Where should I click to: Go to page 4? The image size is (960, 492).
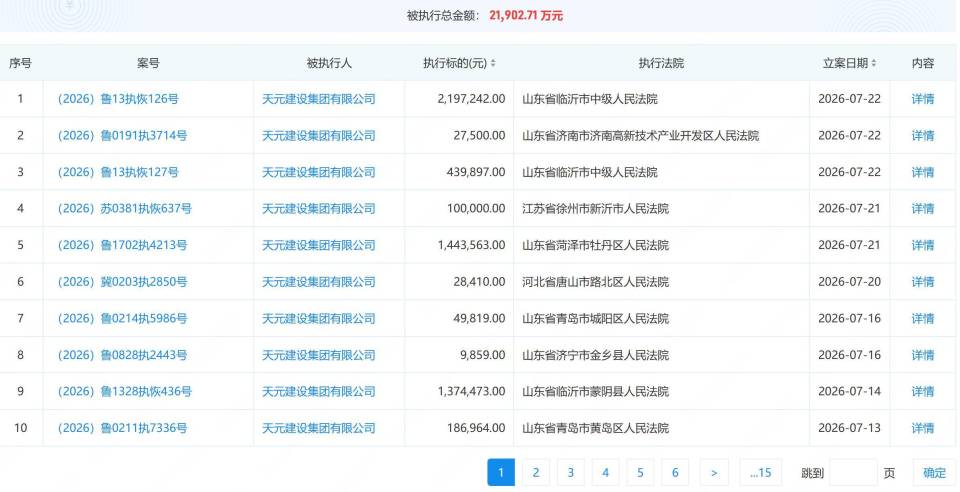(606, 472)
